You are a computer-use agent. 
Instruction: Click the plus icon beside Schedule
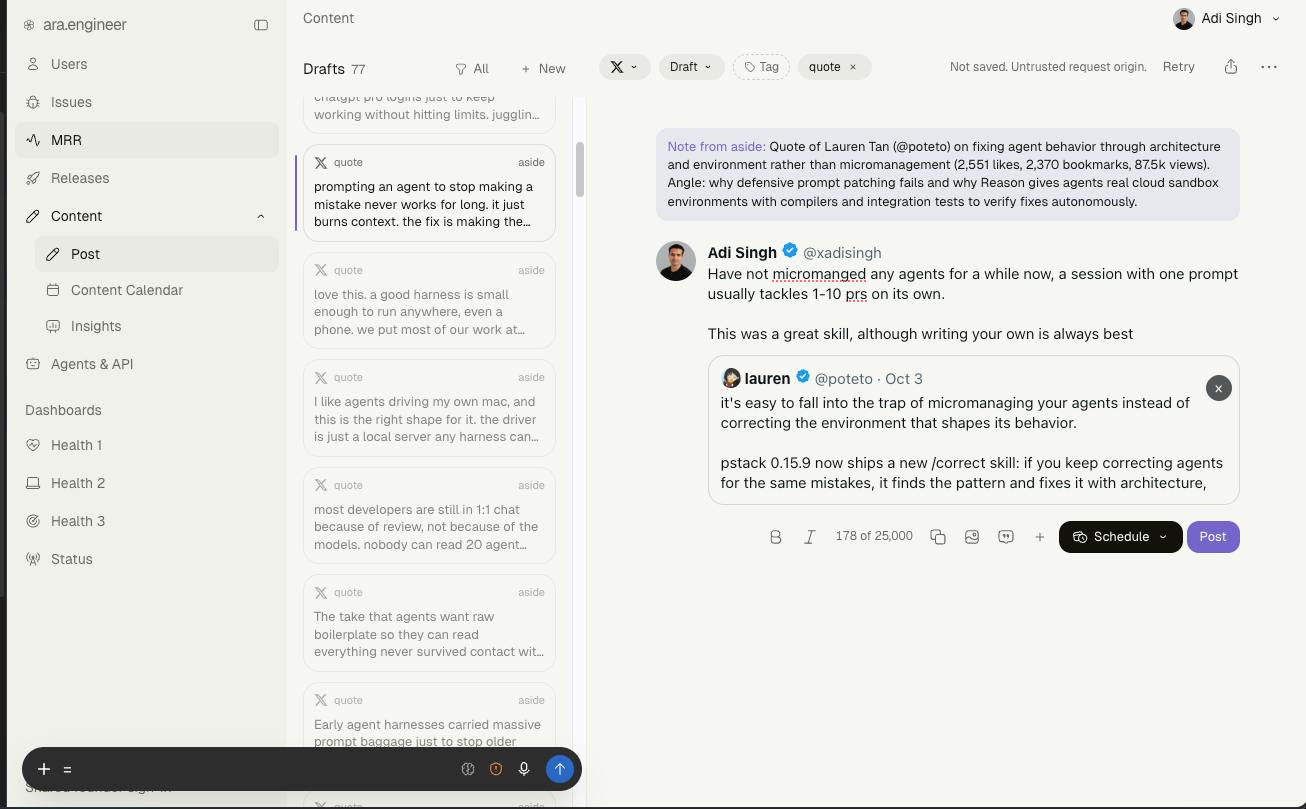click(1040, 537)
